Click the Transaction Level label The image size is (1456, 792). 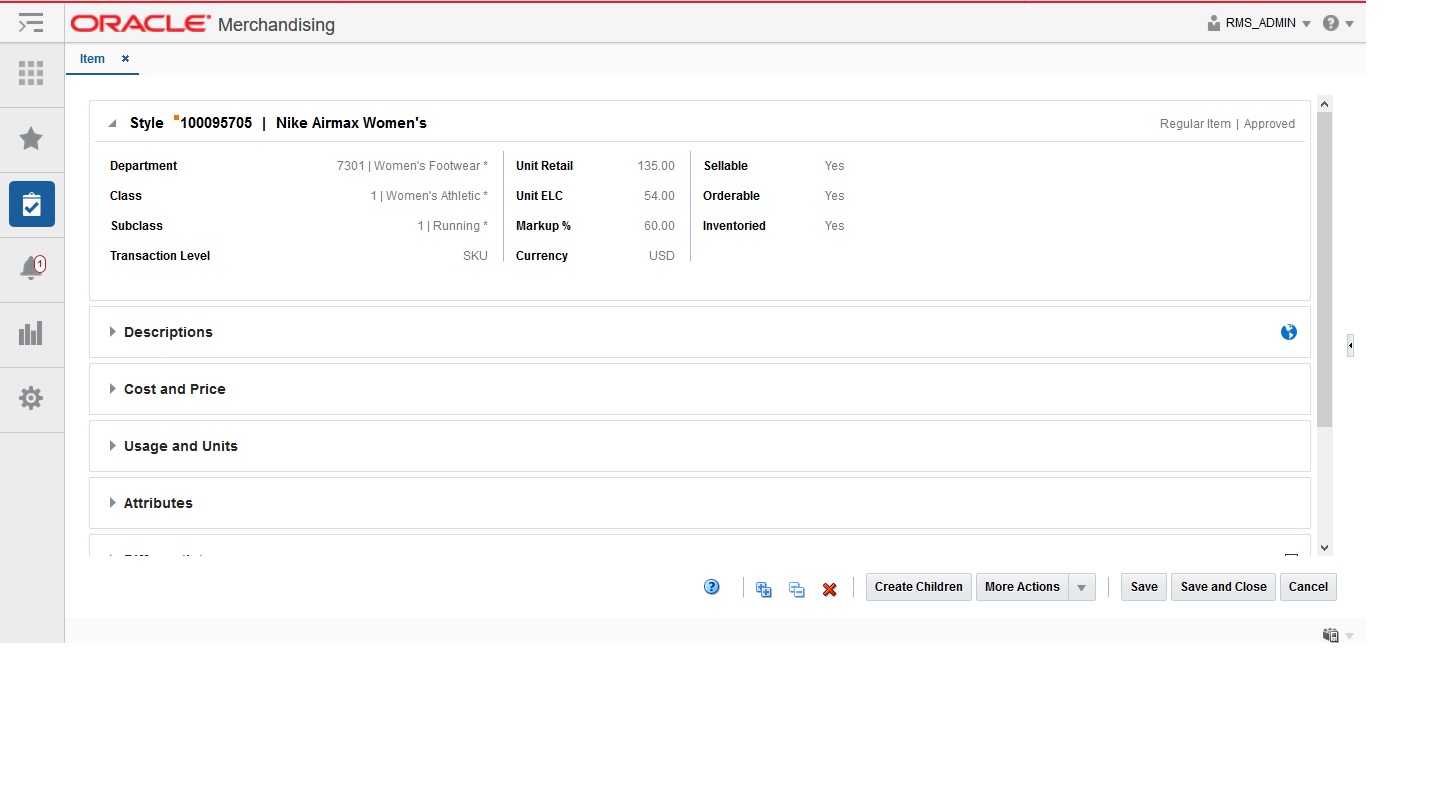pos(160,256)
